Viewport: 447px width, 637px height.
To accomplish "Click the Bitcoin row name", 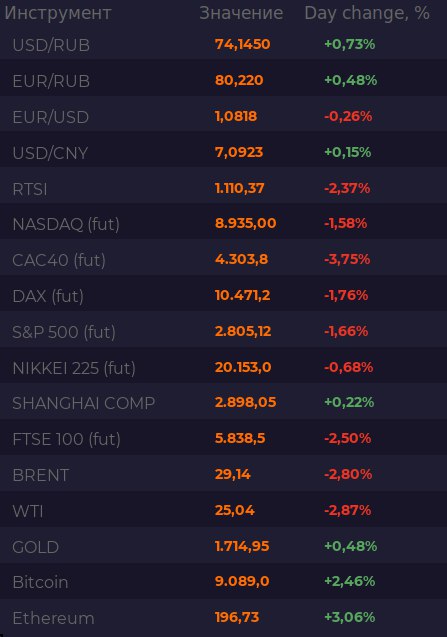I will pyautogui.click(x=40, y=582).
